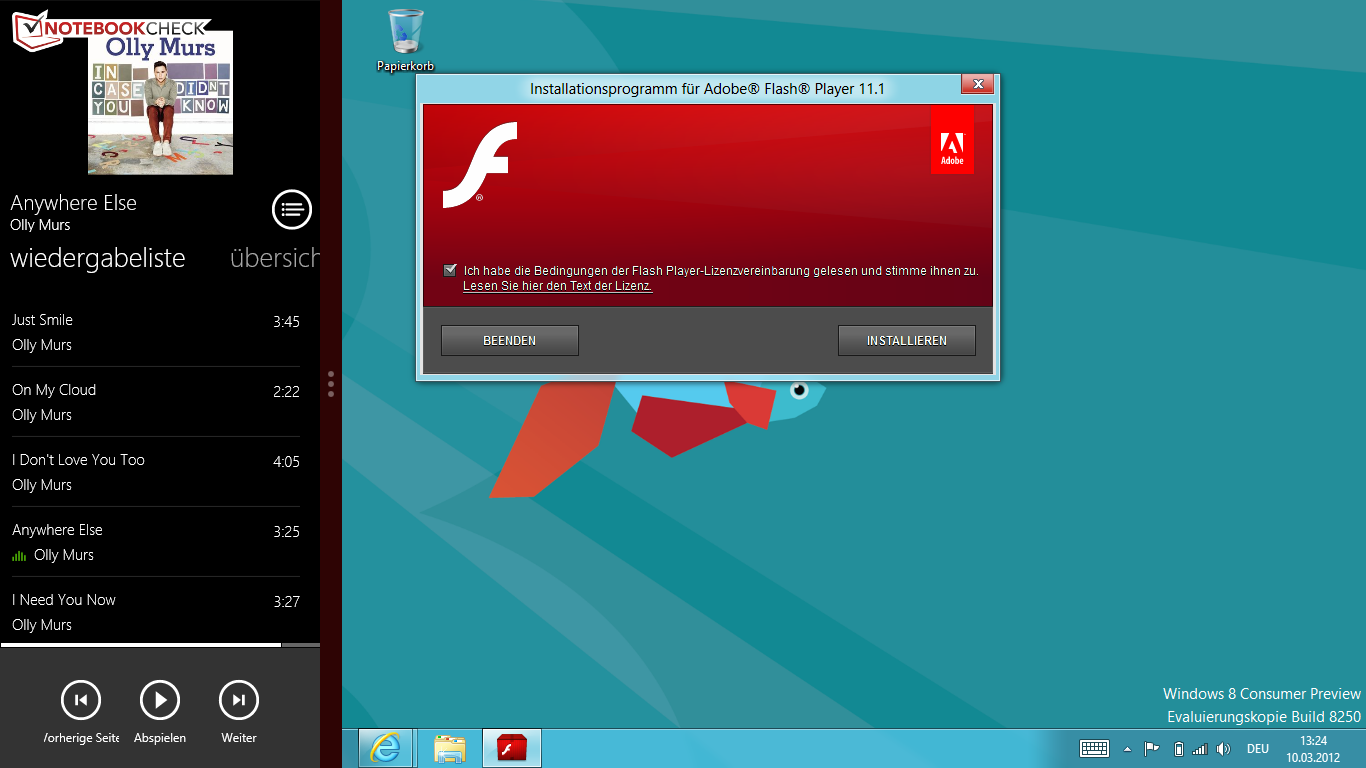Skip to the next track with Weiter
This screenshot has height=768, width=1366.
pos(239,700)
